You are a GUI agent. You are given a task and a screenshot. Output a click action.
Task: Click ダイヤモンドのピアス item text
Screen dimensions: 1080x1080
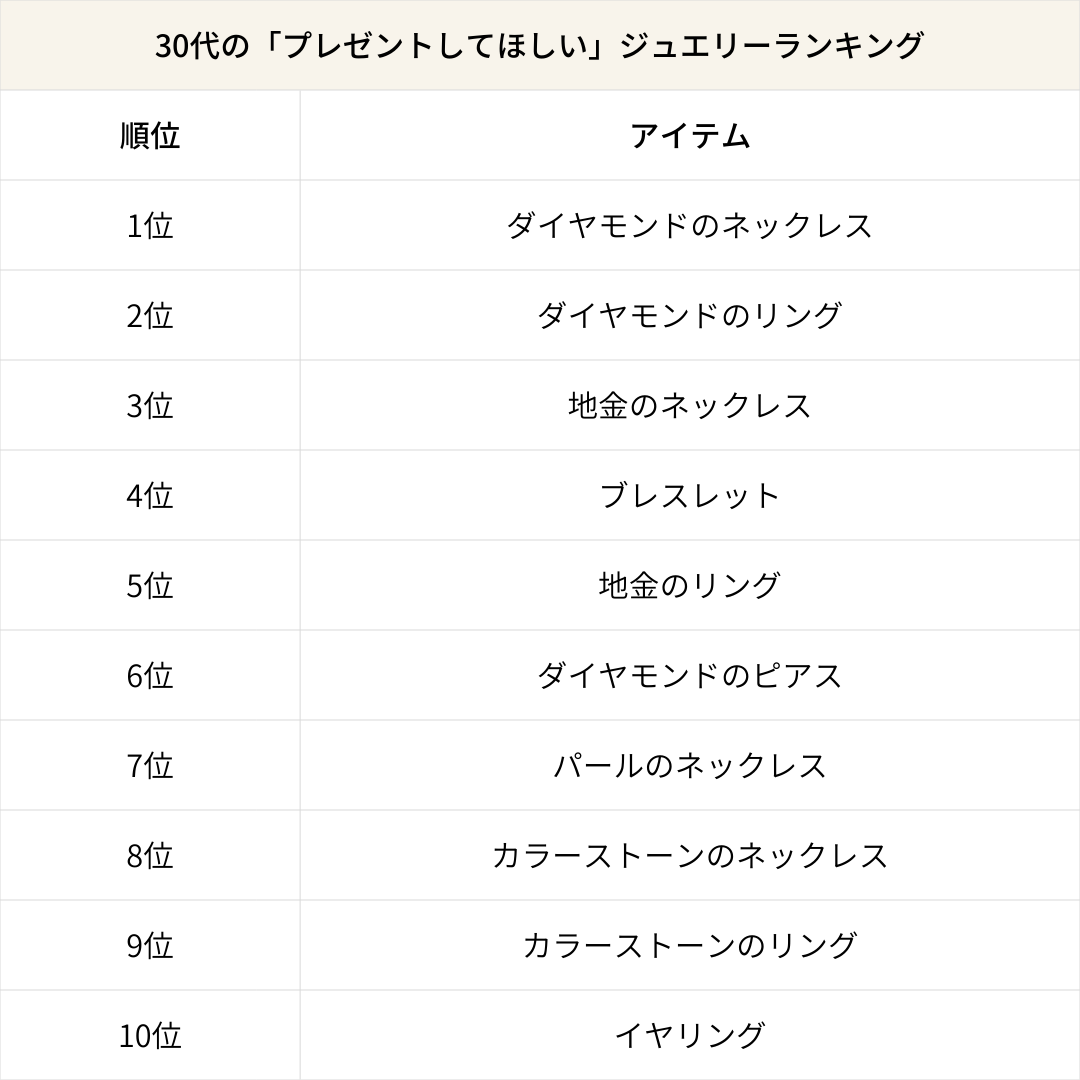[690, 676]
